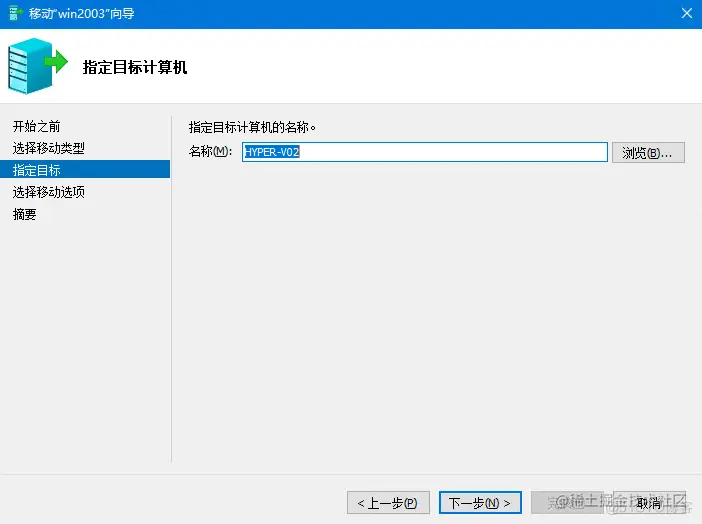Click the 名称 input field with HYPER-V02

pos(424,152)
